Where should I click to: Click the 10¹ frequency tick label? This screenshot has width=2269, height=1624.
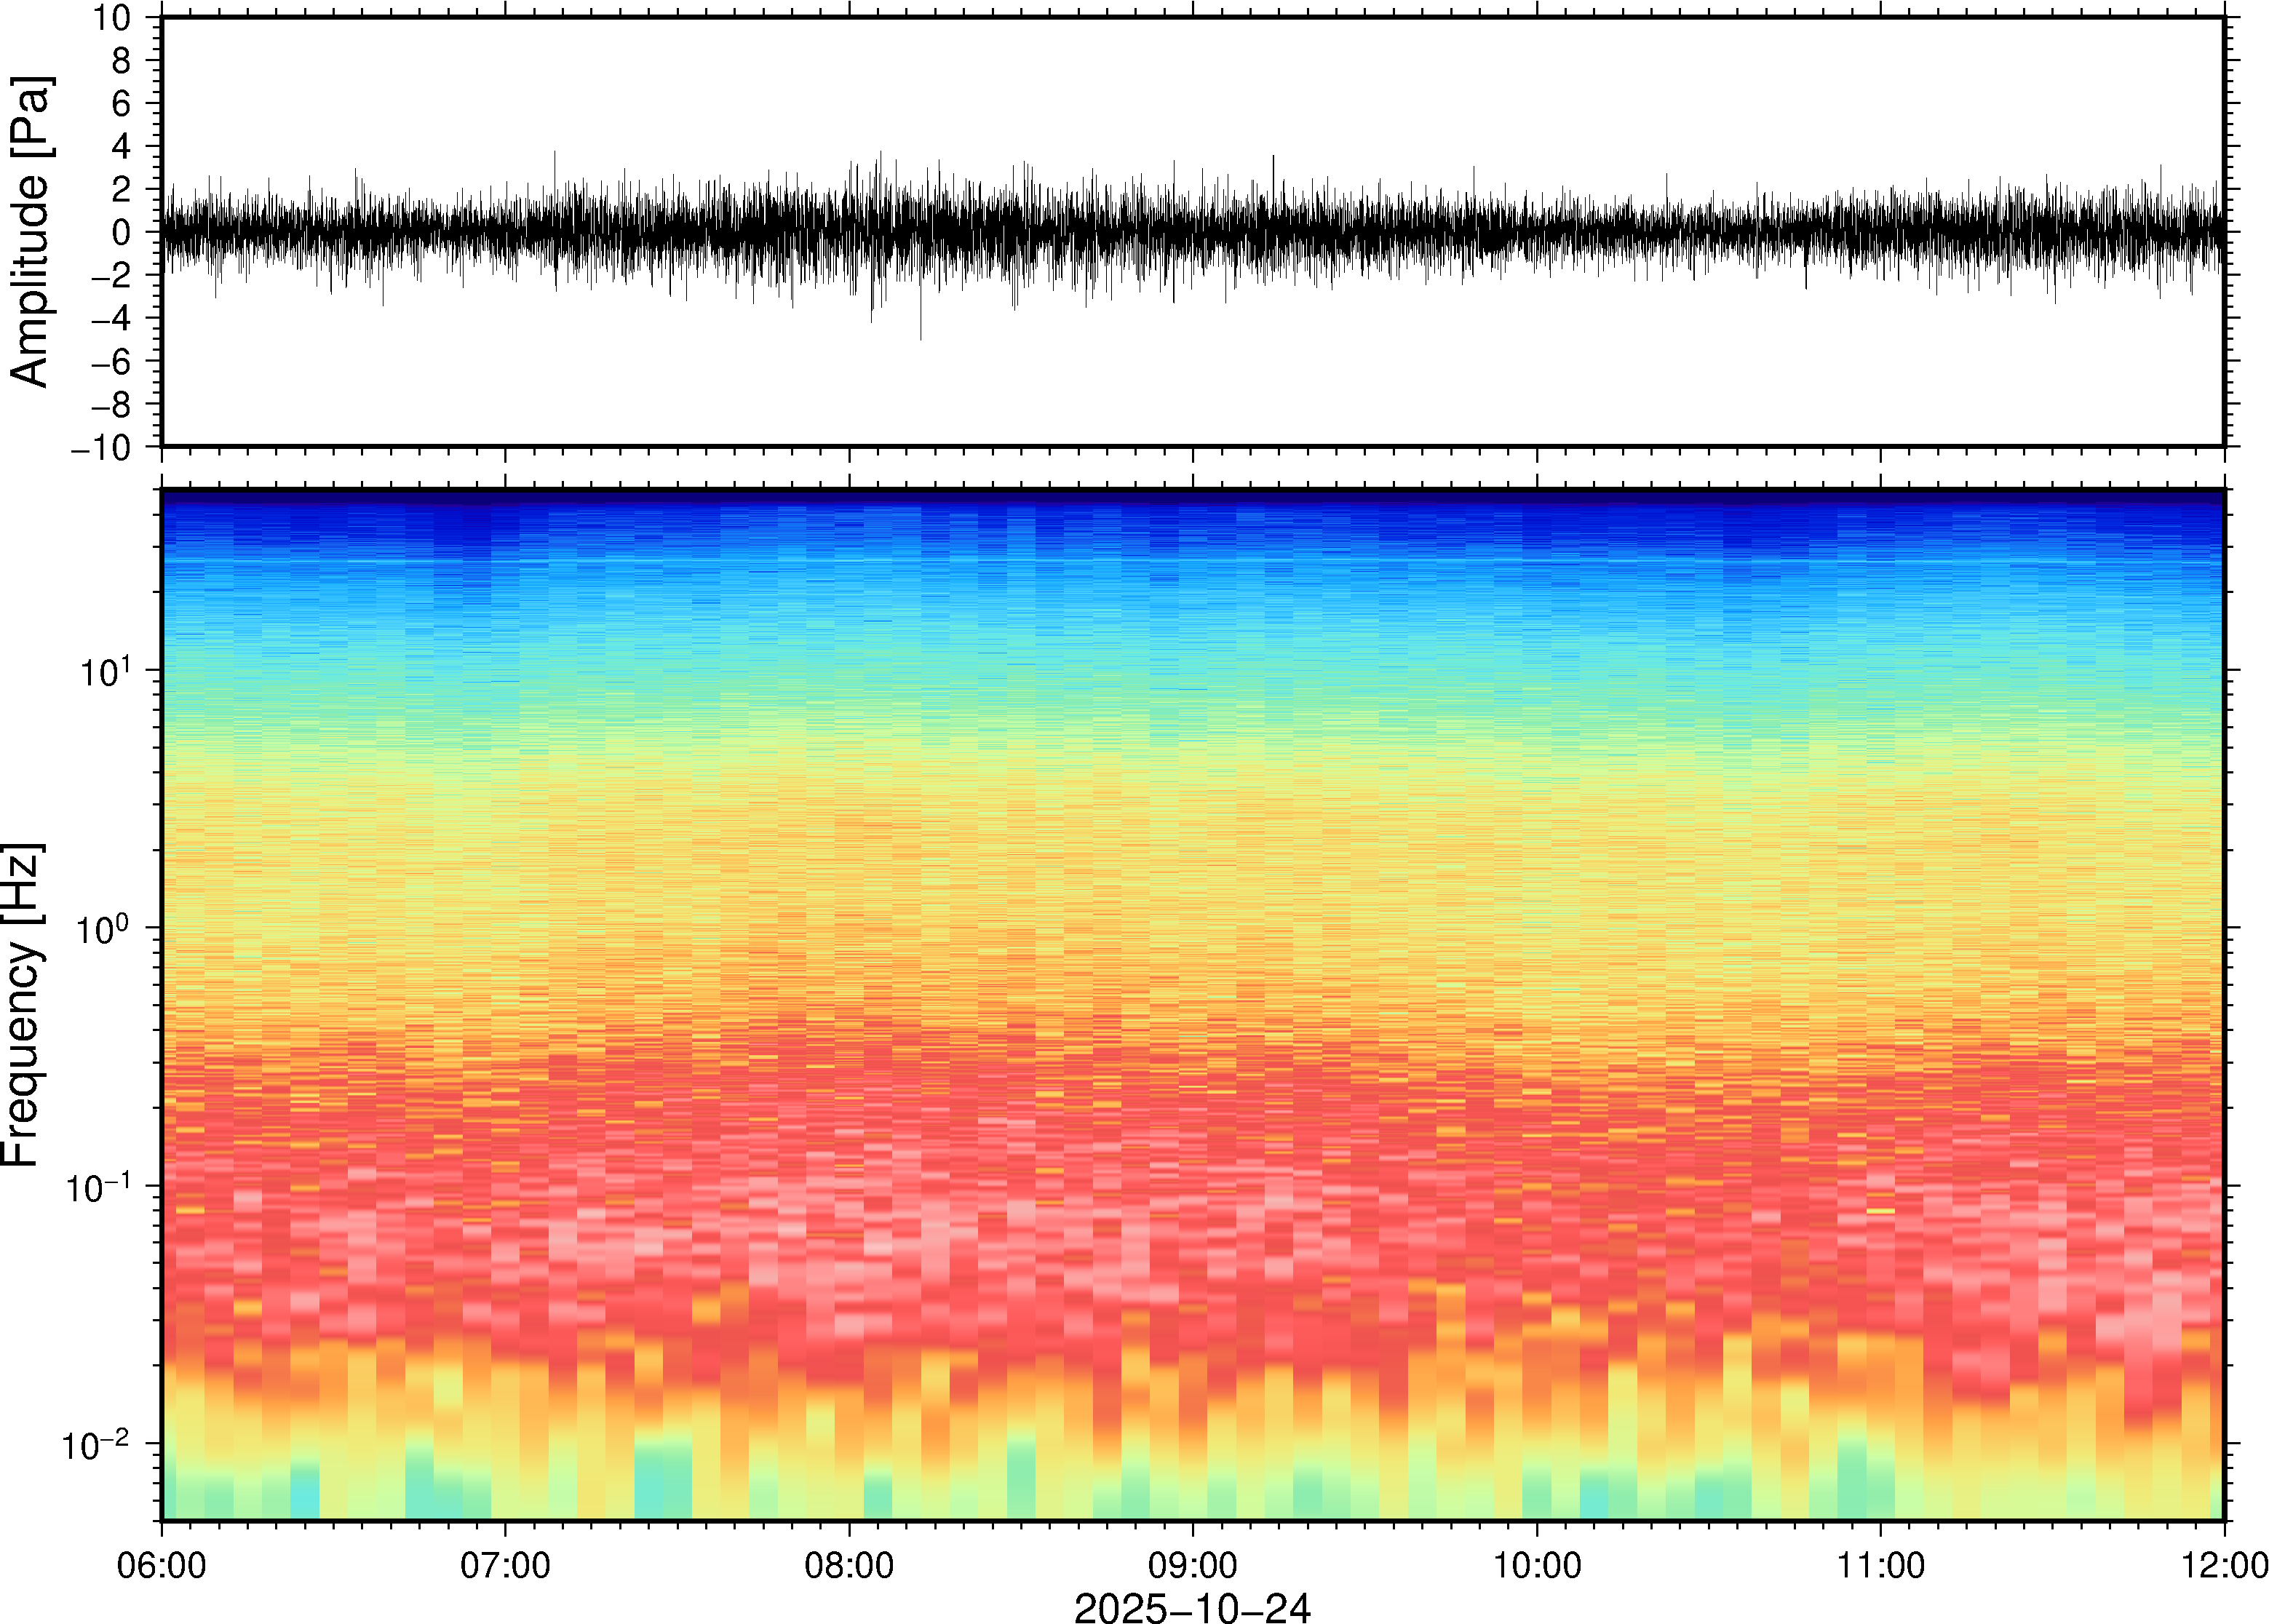(x=104, y=672)
